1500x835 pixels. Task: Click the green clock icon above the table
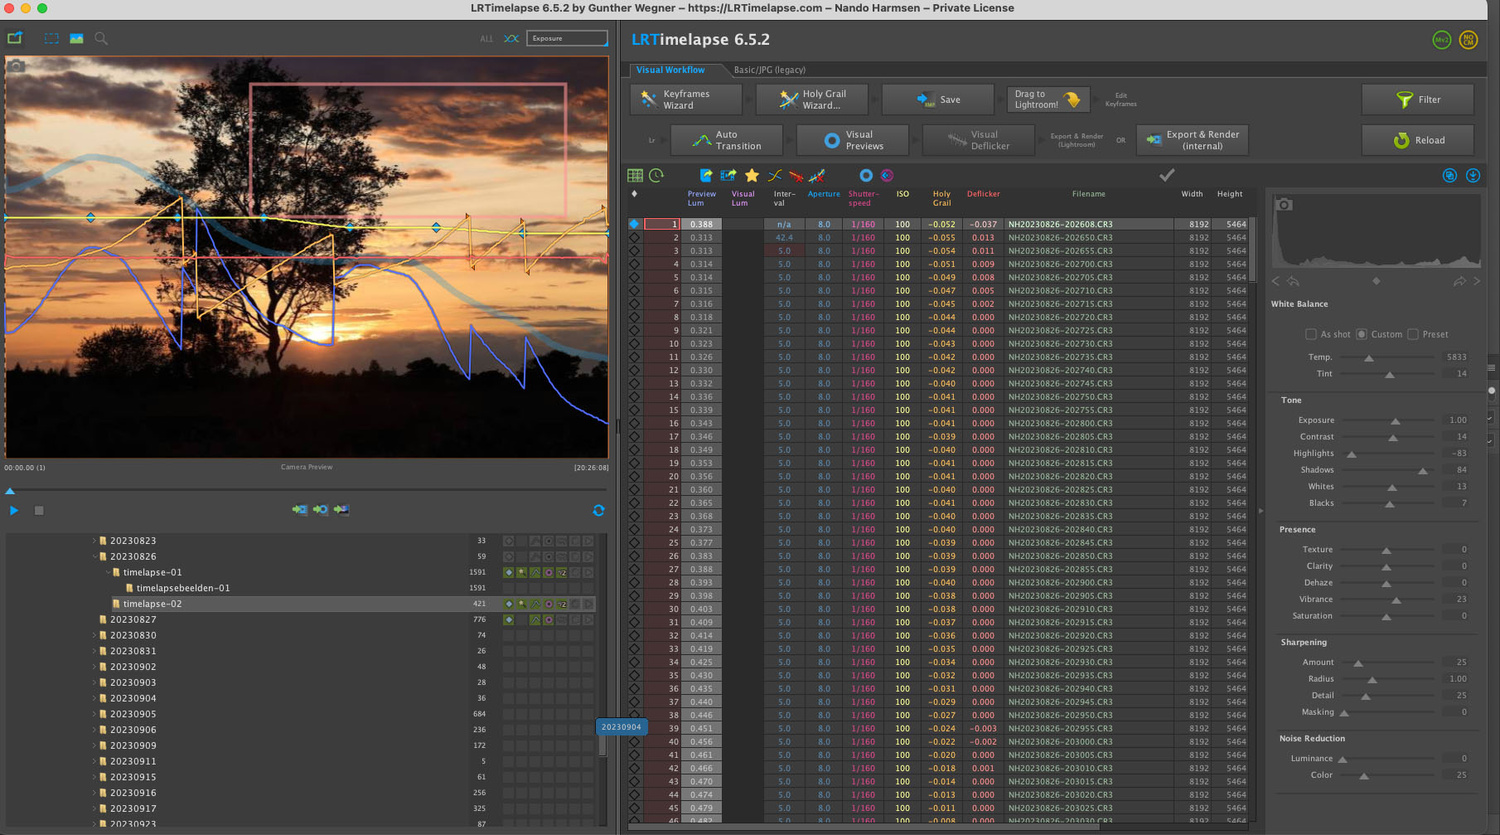pos(657,176)
